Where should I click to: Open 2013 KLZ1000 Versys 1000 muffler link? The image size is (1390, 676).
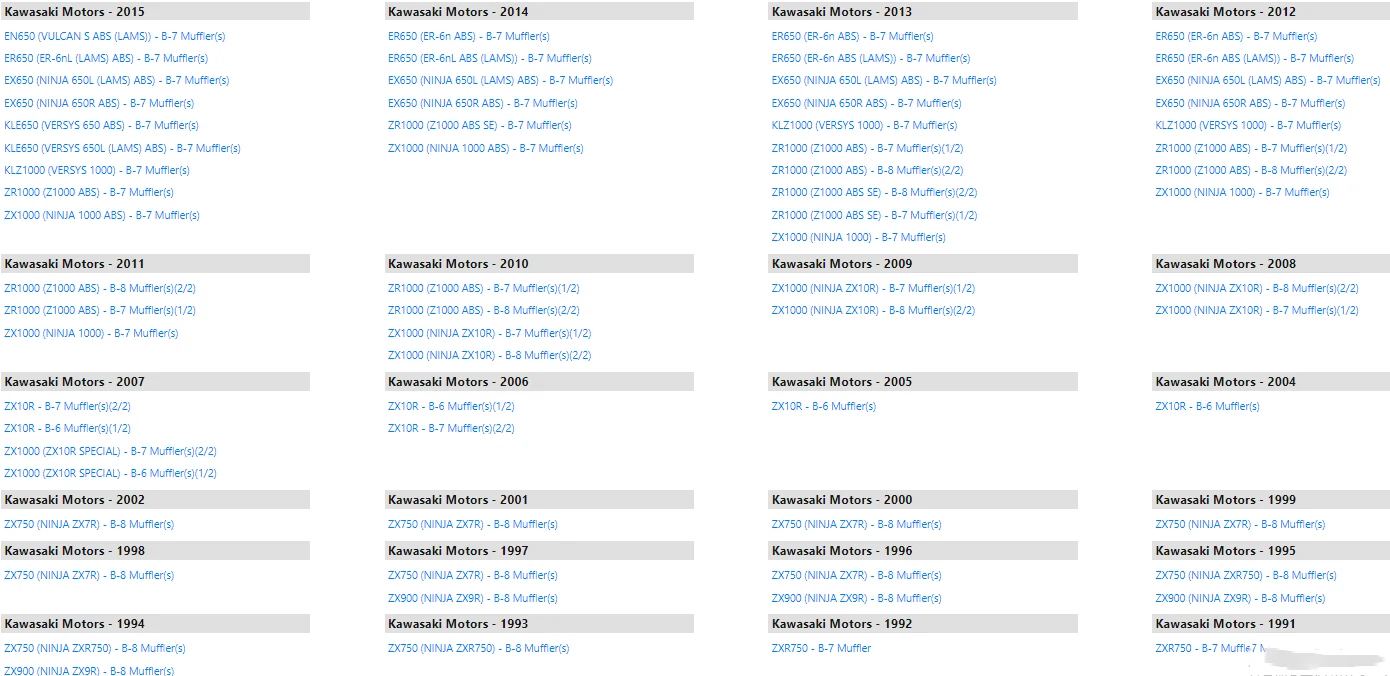tap(864, 126)
